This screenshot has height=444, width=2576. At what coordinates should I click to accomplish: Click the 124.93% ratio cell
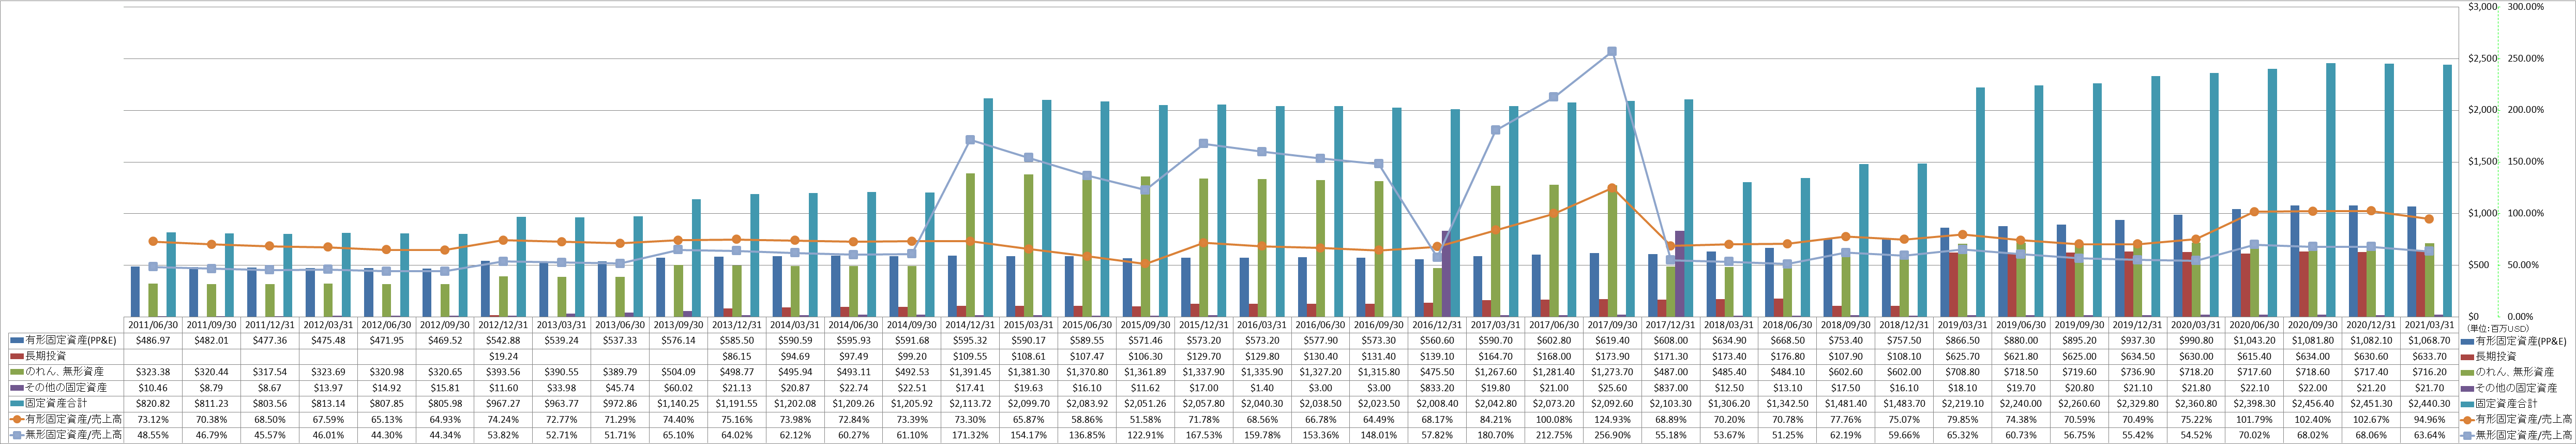point(1611,419)
